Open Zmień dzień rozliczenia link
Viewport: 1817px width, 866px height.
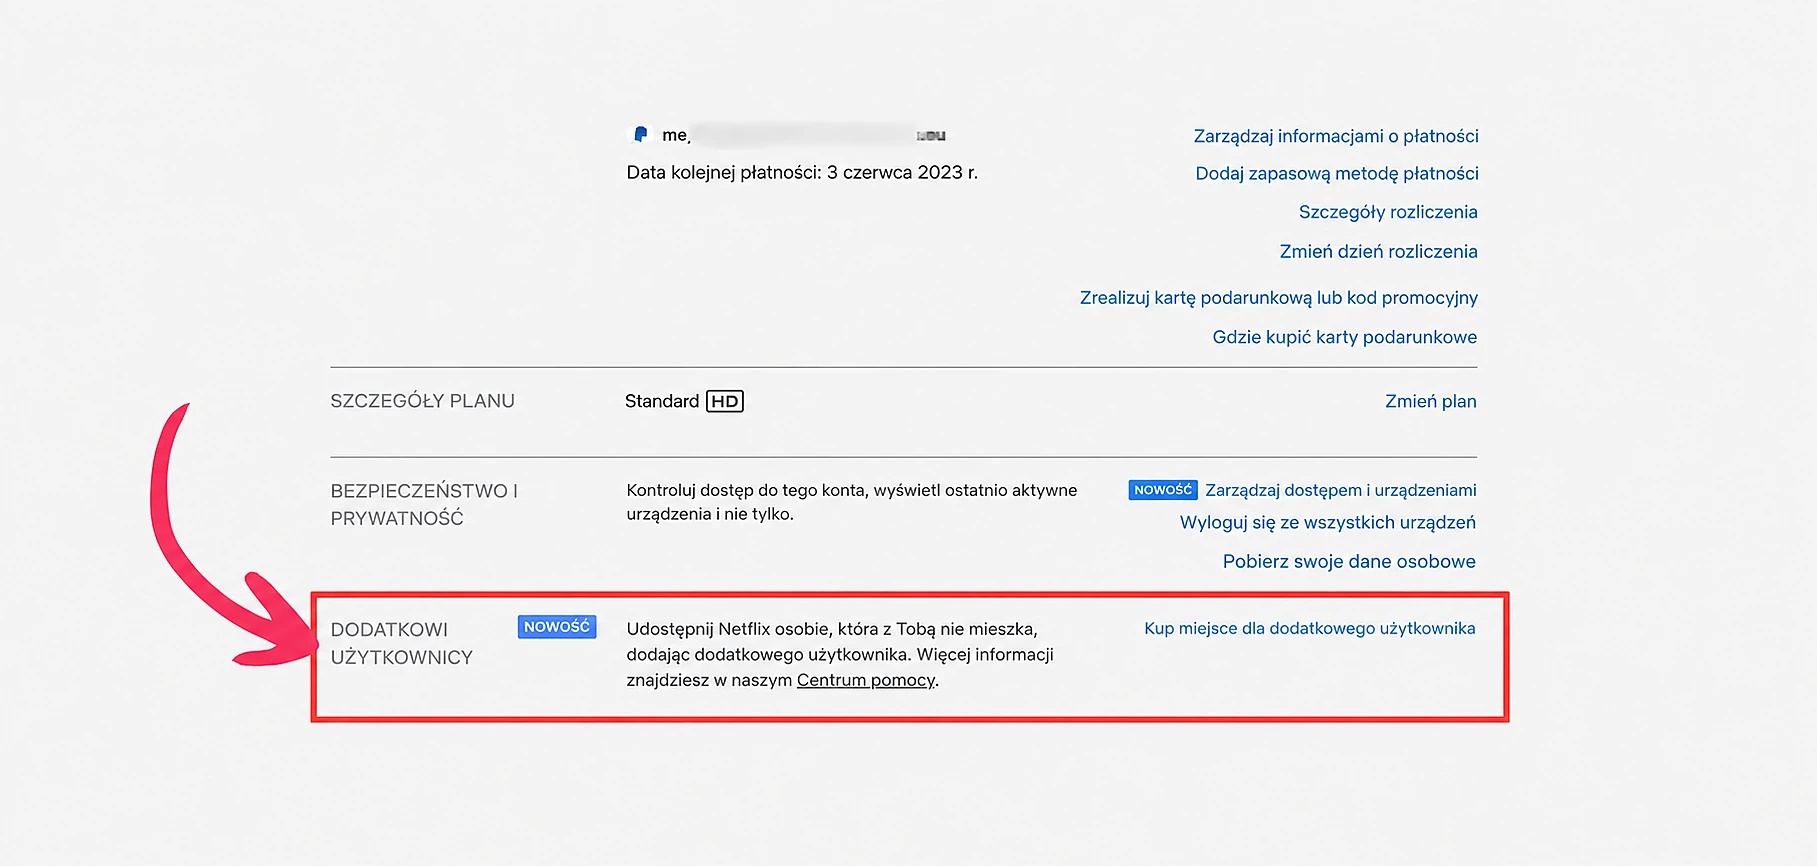pyautogui.click(x=1378, y=251)
